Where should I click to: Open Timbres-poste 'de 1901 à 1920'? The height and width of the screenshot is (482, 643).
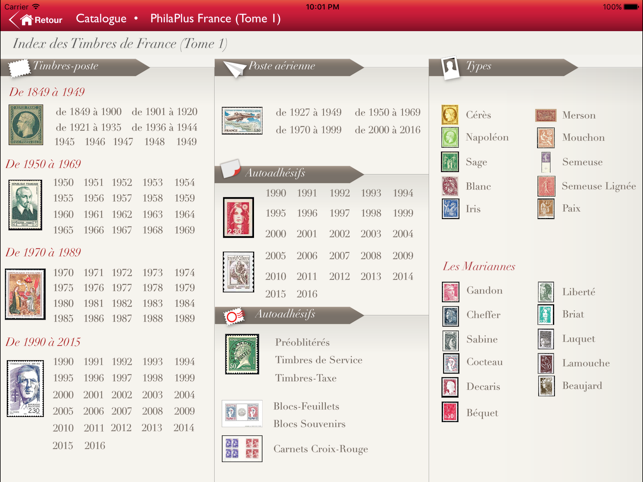tap(164, 112)
